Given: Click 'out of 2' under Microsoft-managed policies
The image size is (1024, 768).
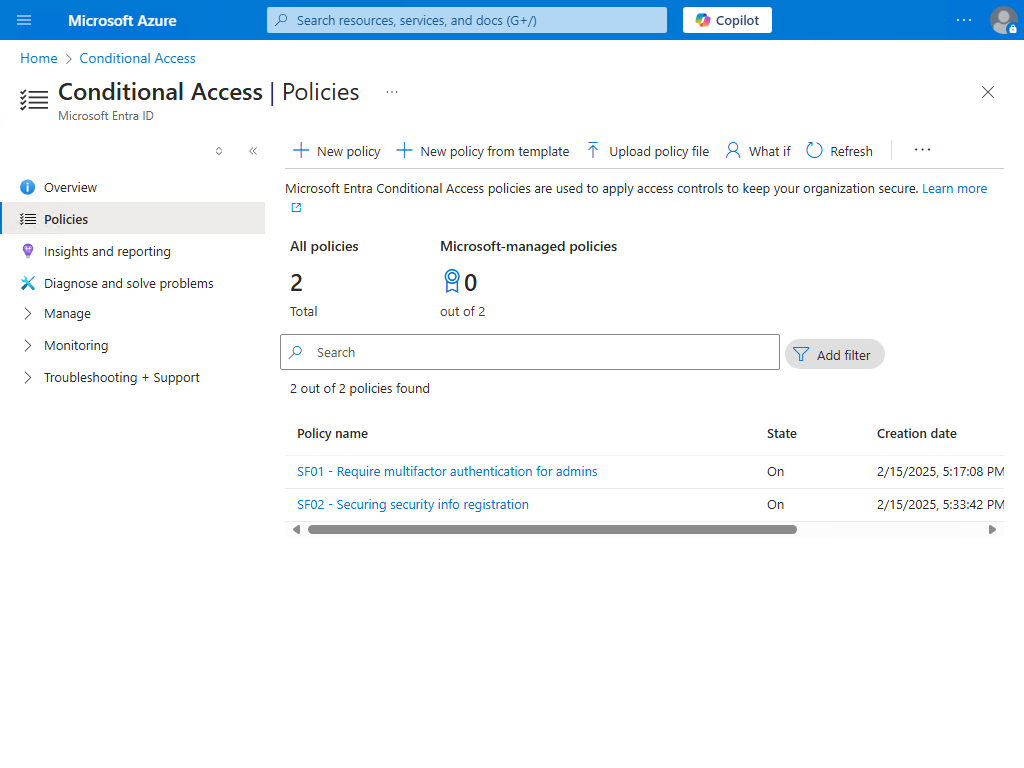Looking at the screenshot, I should (x=462, y=312).
